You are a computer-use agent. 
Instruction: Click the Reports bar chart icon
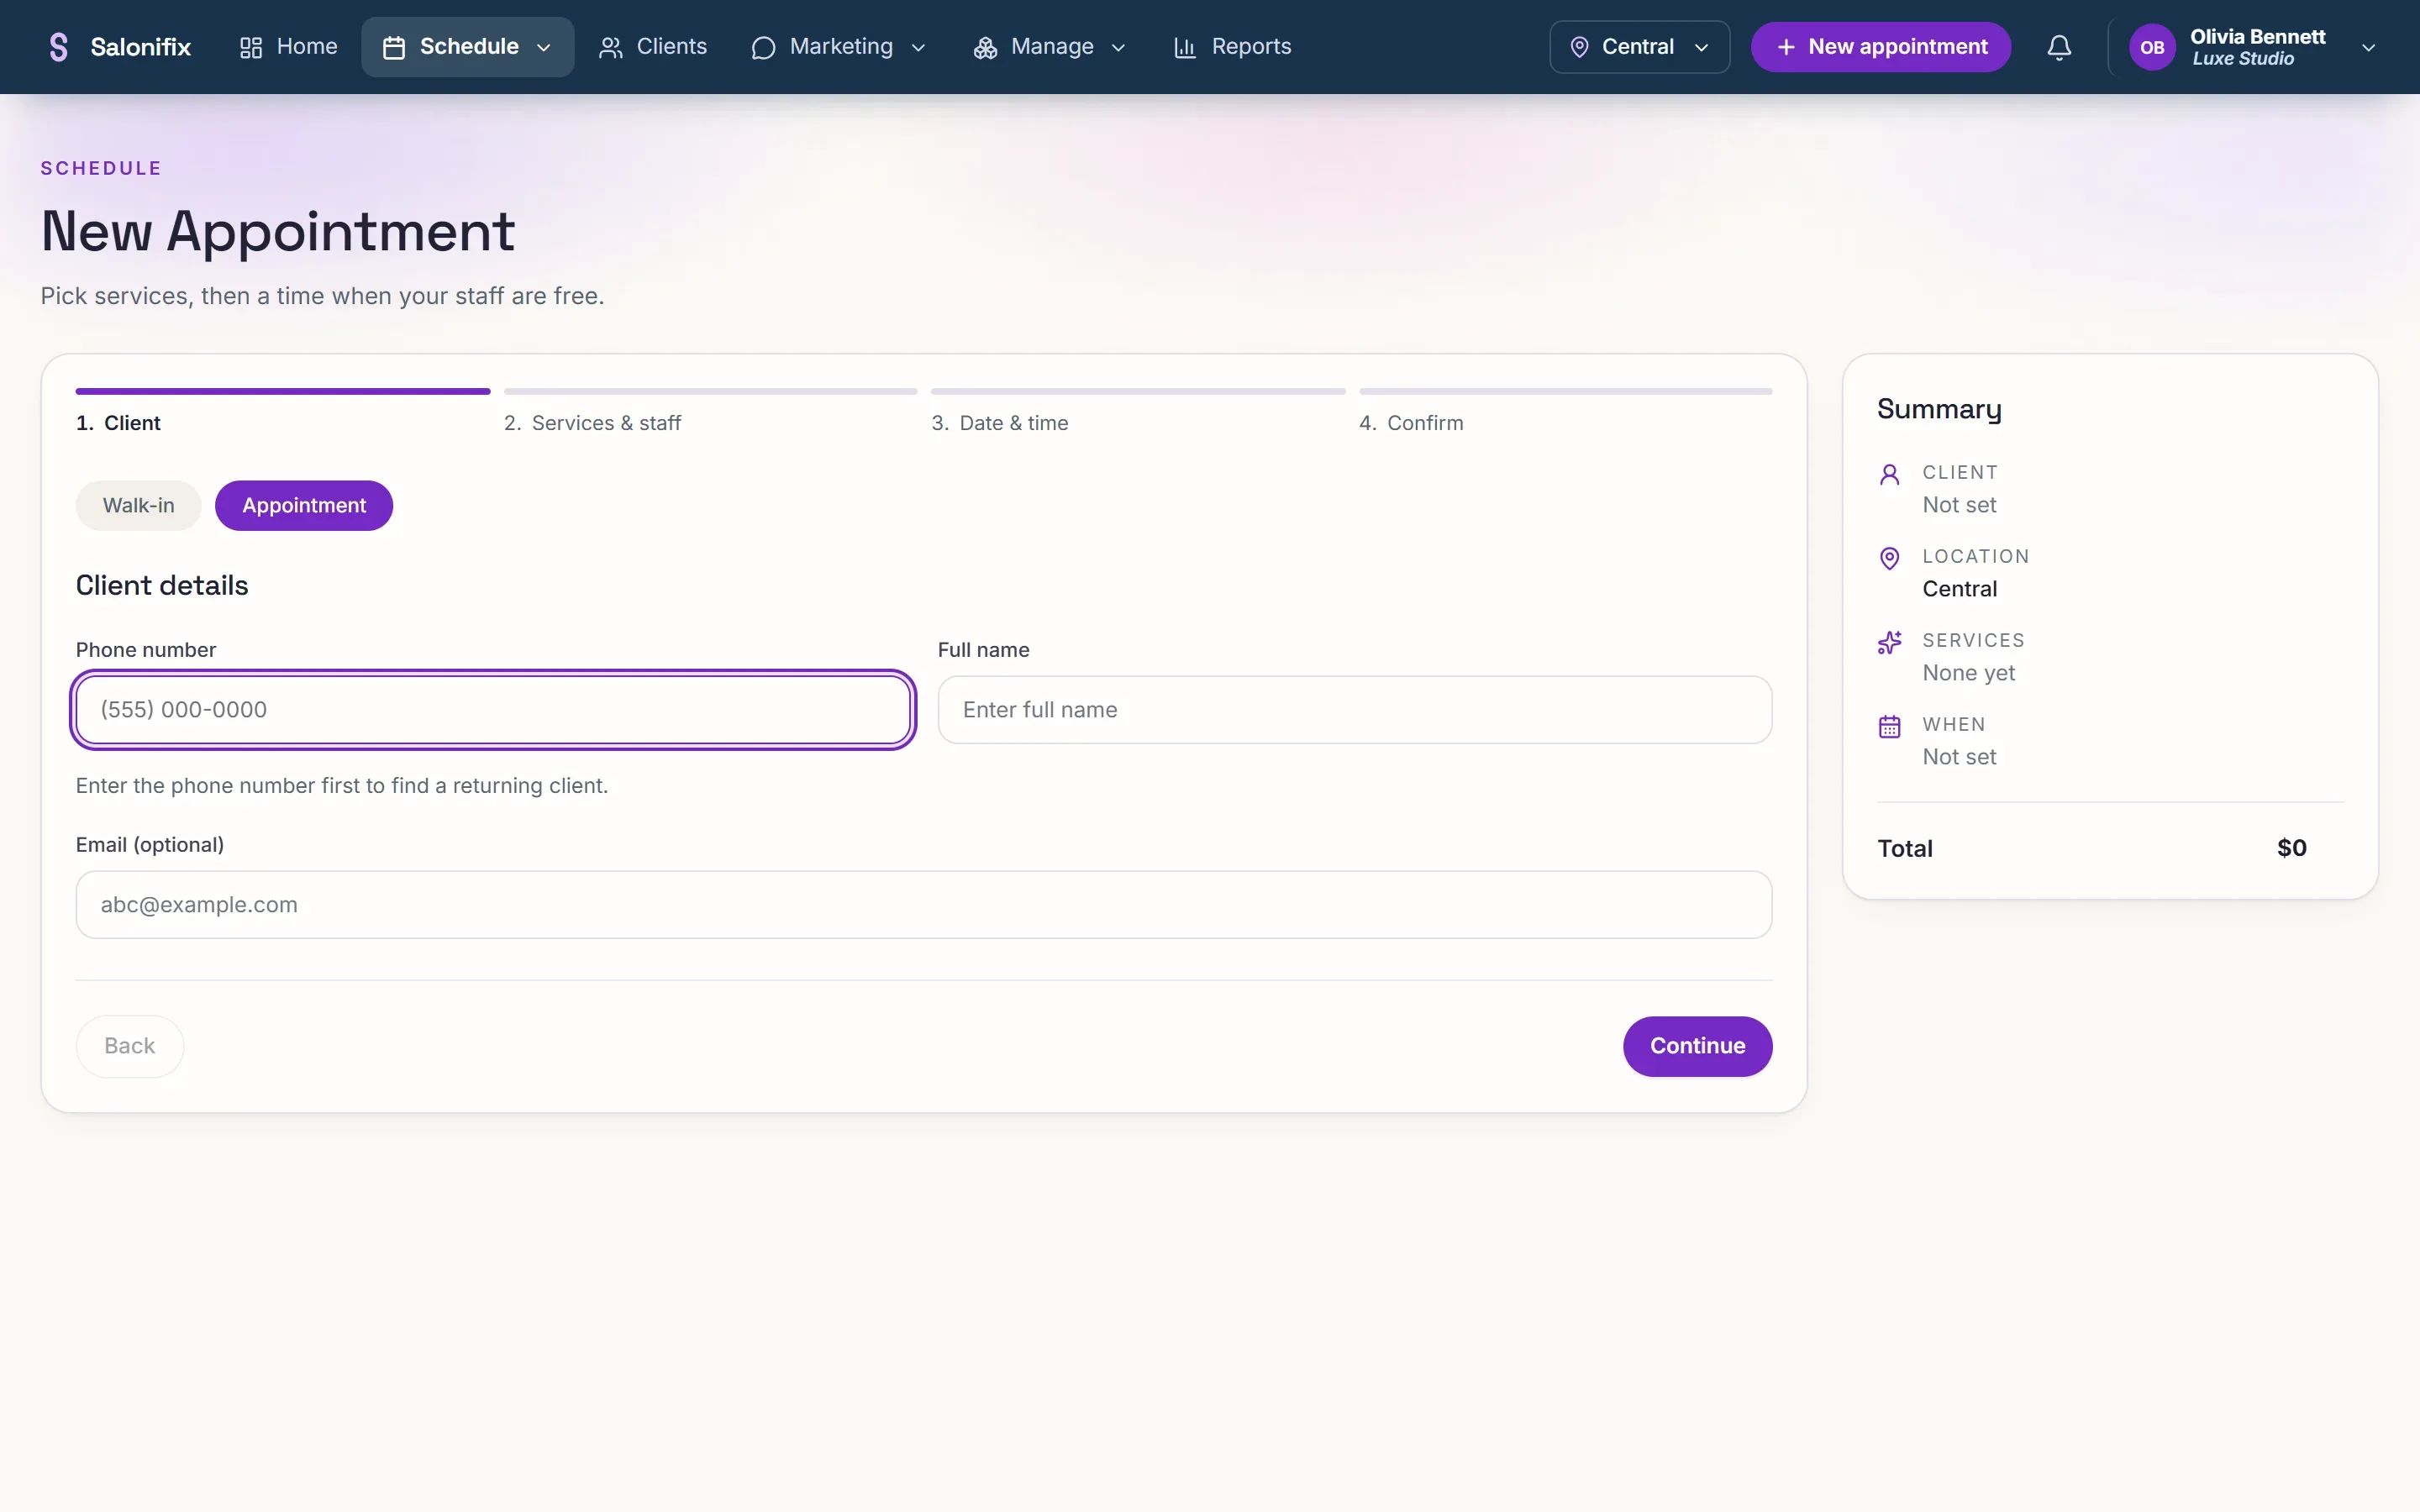pyautogui.click(x=1185, y=47)
